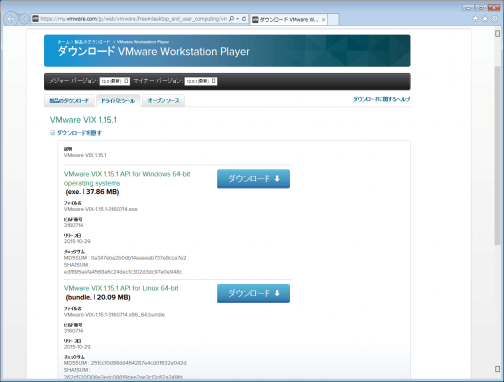Switch to the open source tab
Screen dimensions: 504x382
pos(163,101)
